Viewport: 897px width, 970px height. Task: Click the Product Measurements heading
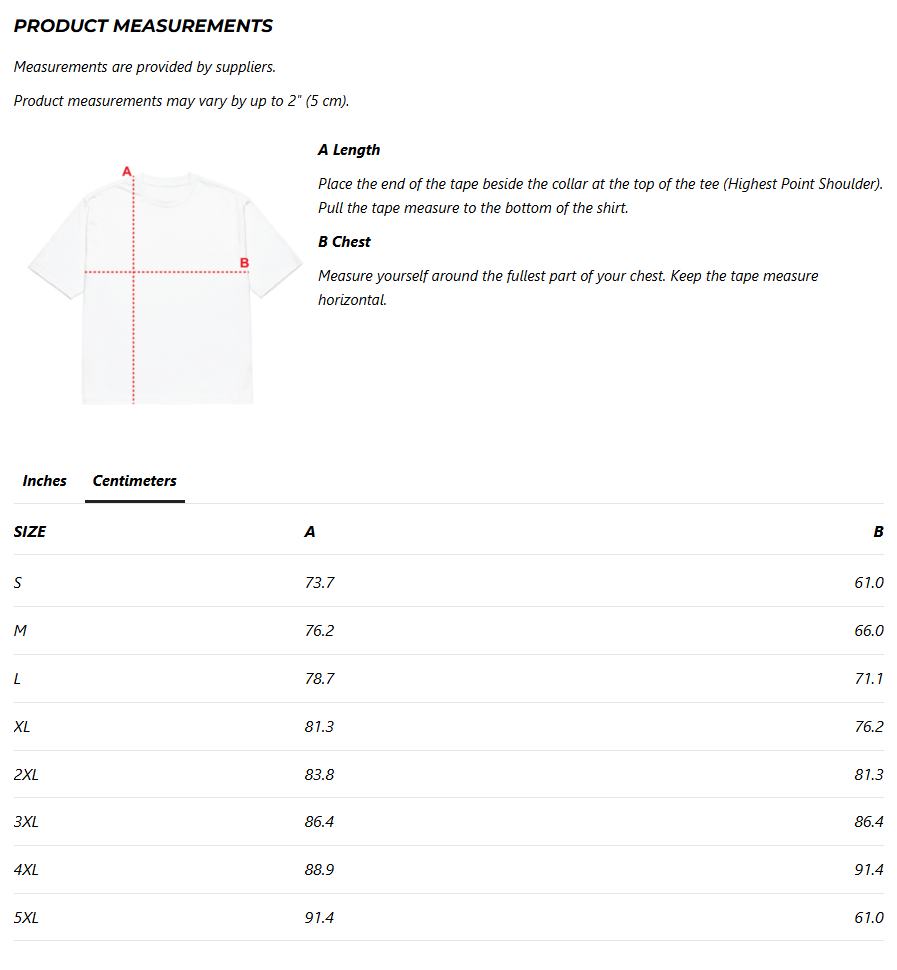(143, 26)
